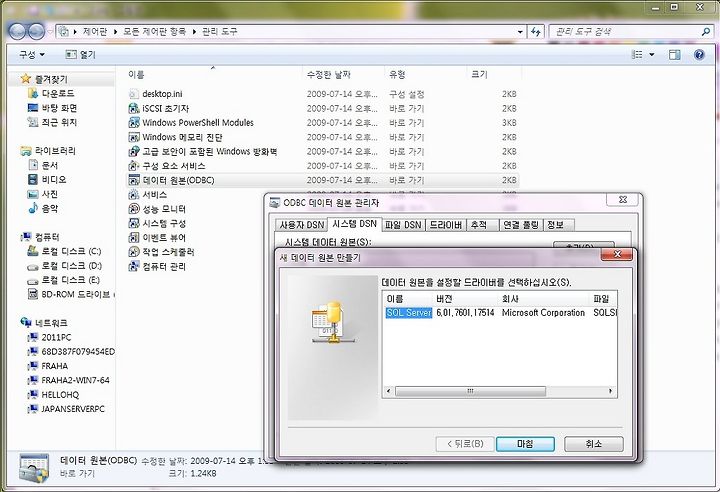Select 구성 요소 서비스 icon
Screen dimensions: 720x492
tap(134, 165)
